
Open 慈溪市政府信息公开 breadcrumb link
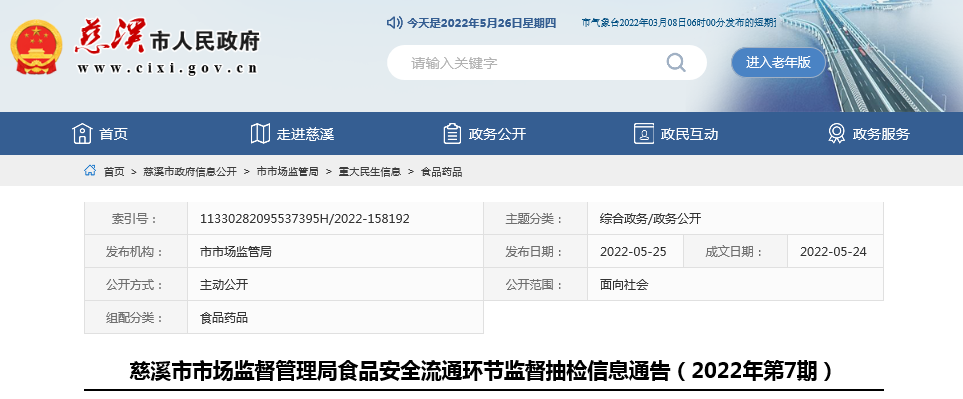click(190, 172)
